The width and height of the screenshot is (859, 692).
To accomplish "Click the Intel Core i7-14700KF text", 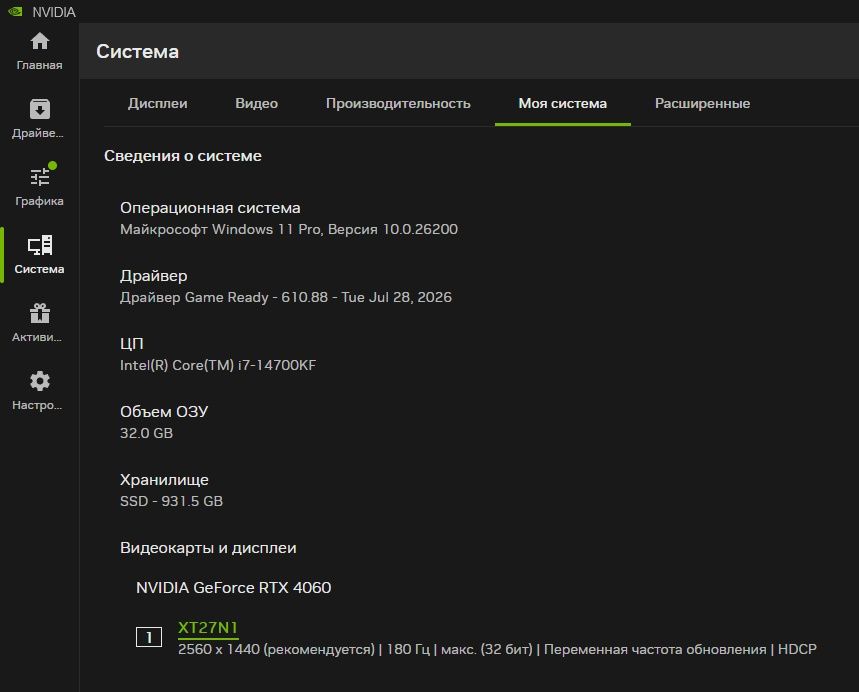I will (x=218, y=365).
